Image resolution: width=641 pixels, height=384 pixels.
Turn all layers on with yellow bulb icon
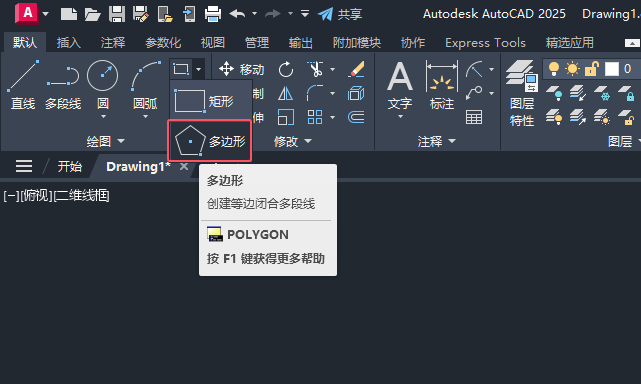point(554,117)
